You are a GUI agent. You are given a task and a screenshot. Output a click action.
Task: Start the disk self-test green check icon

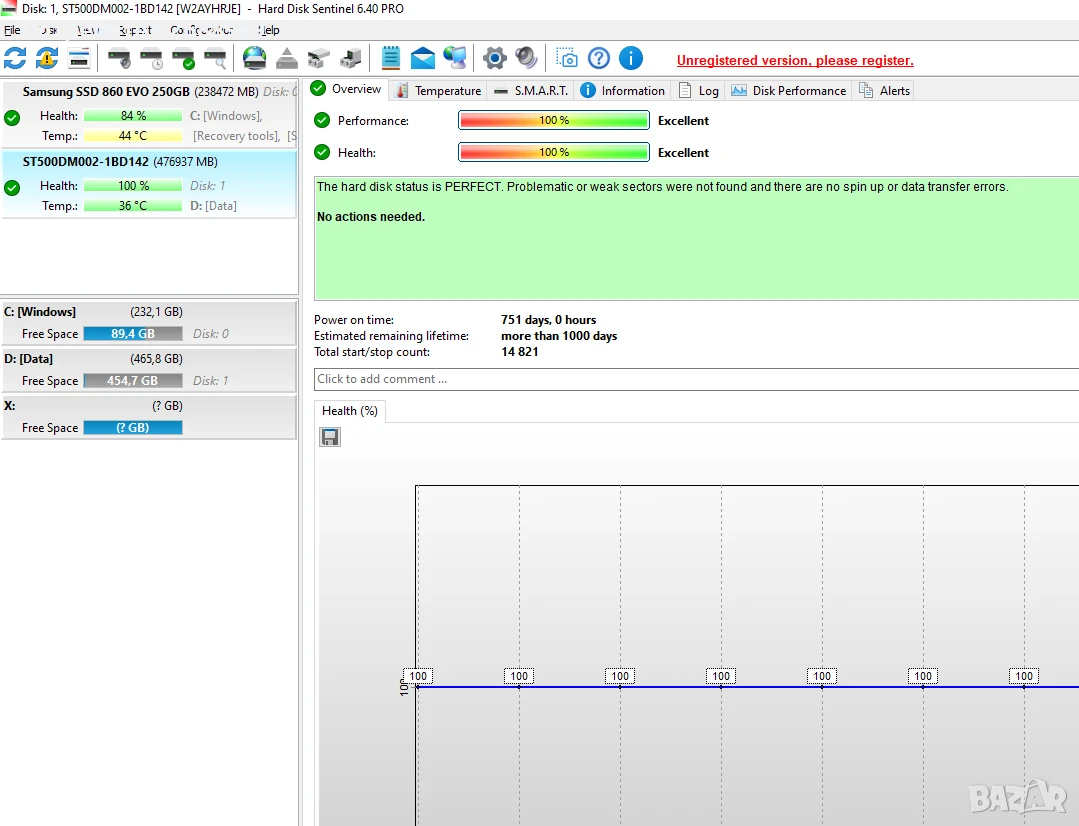(184, 59)
